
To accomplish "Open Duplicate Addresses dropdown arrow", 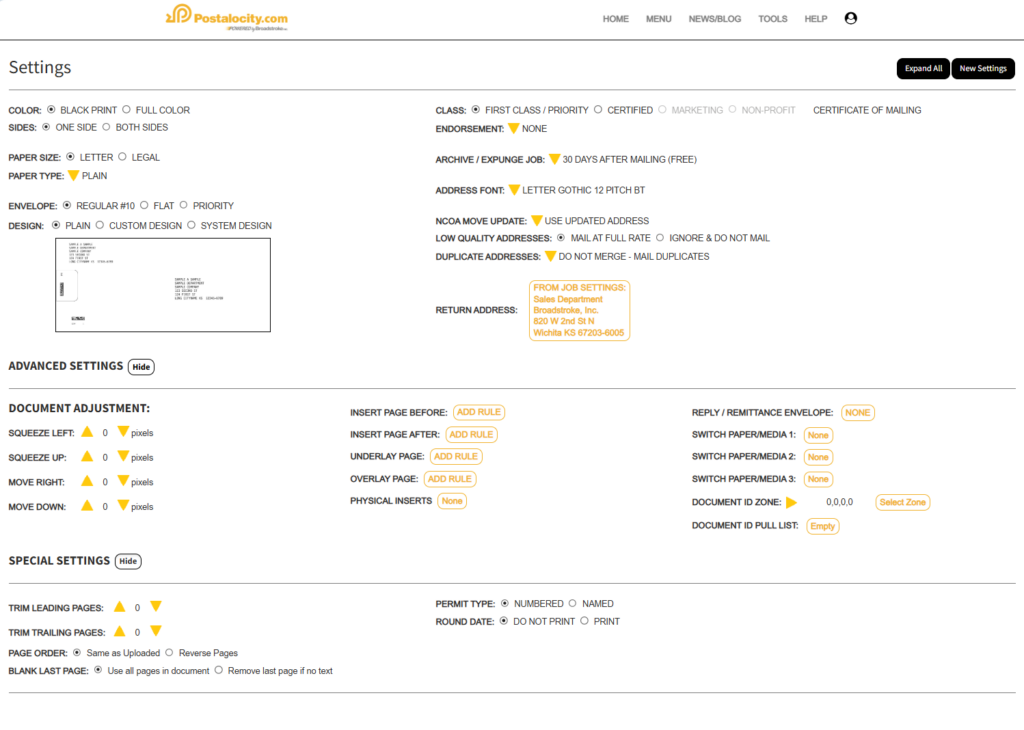I will (550, 256).
